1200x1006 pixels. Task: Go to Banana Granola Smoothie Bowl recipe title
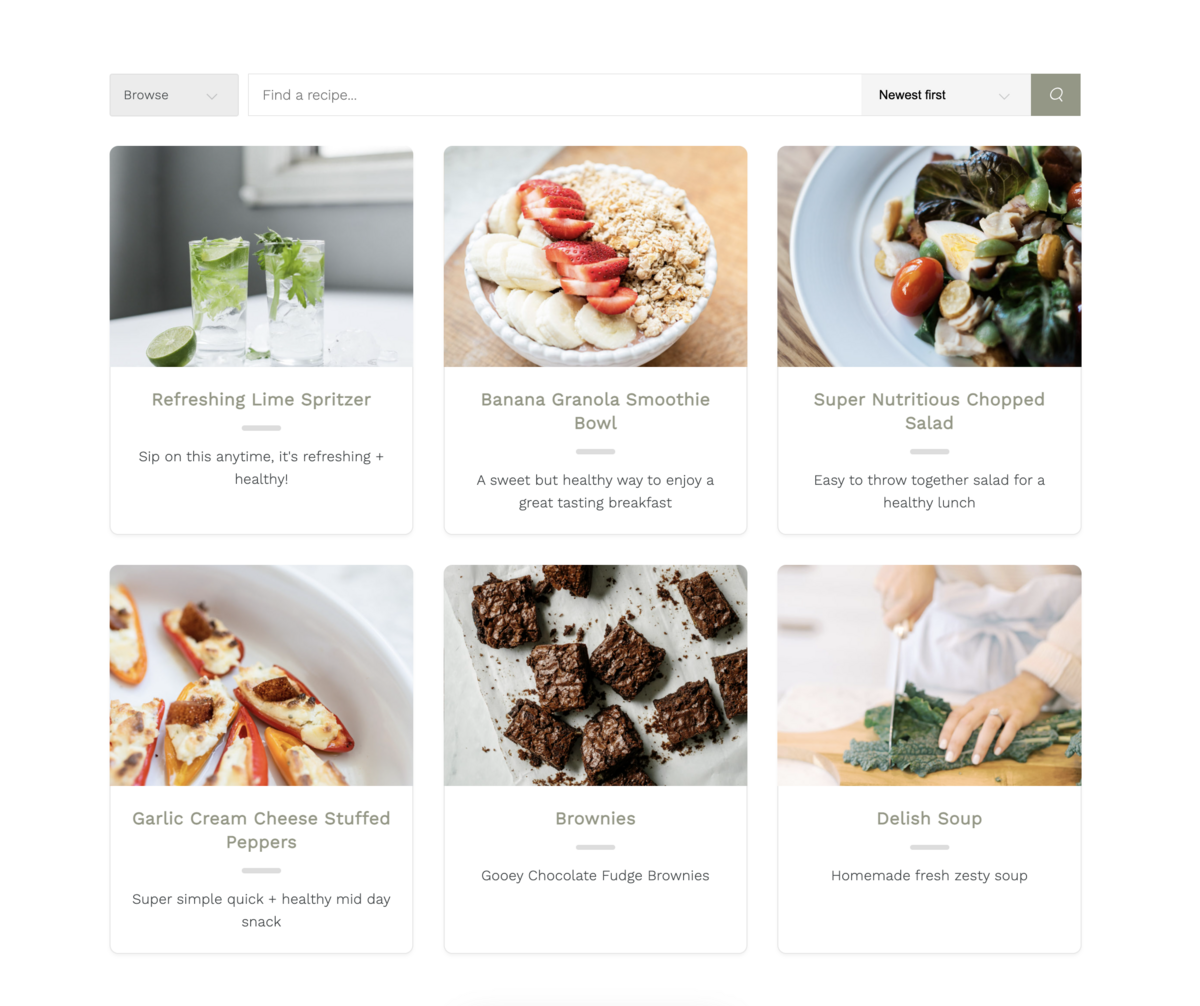tap(595, 411)
